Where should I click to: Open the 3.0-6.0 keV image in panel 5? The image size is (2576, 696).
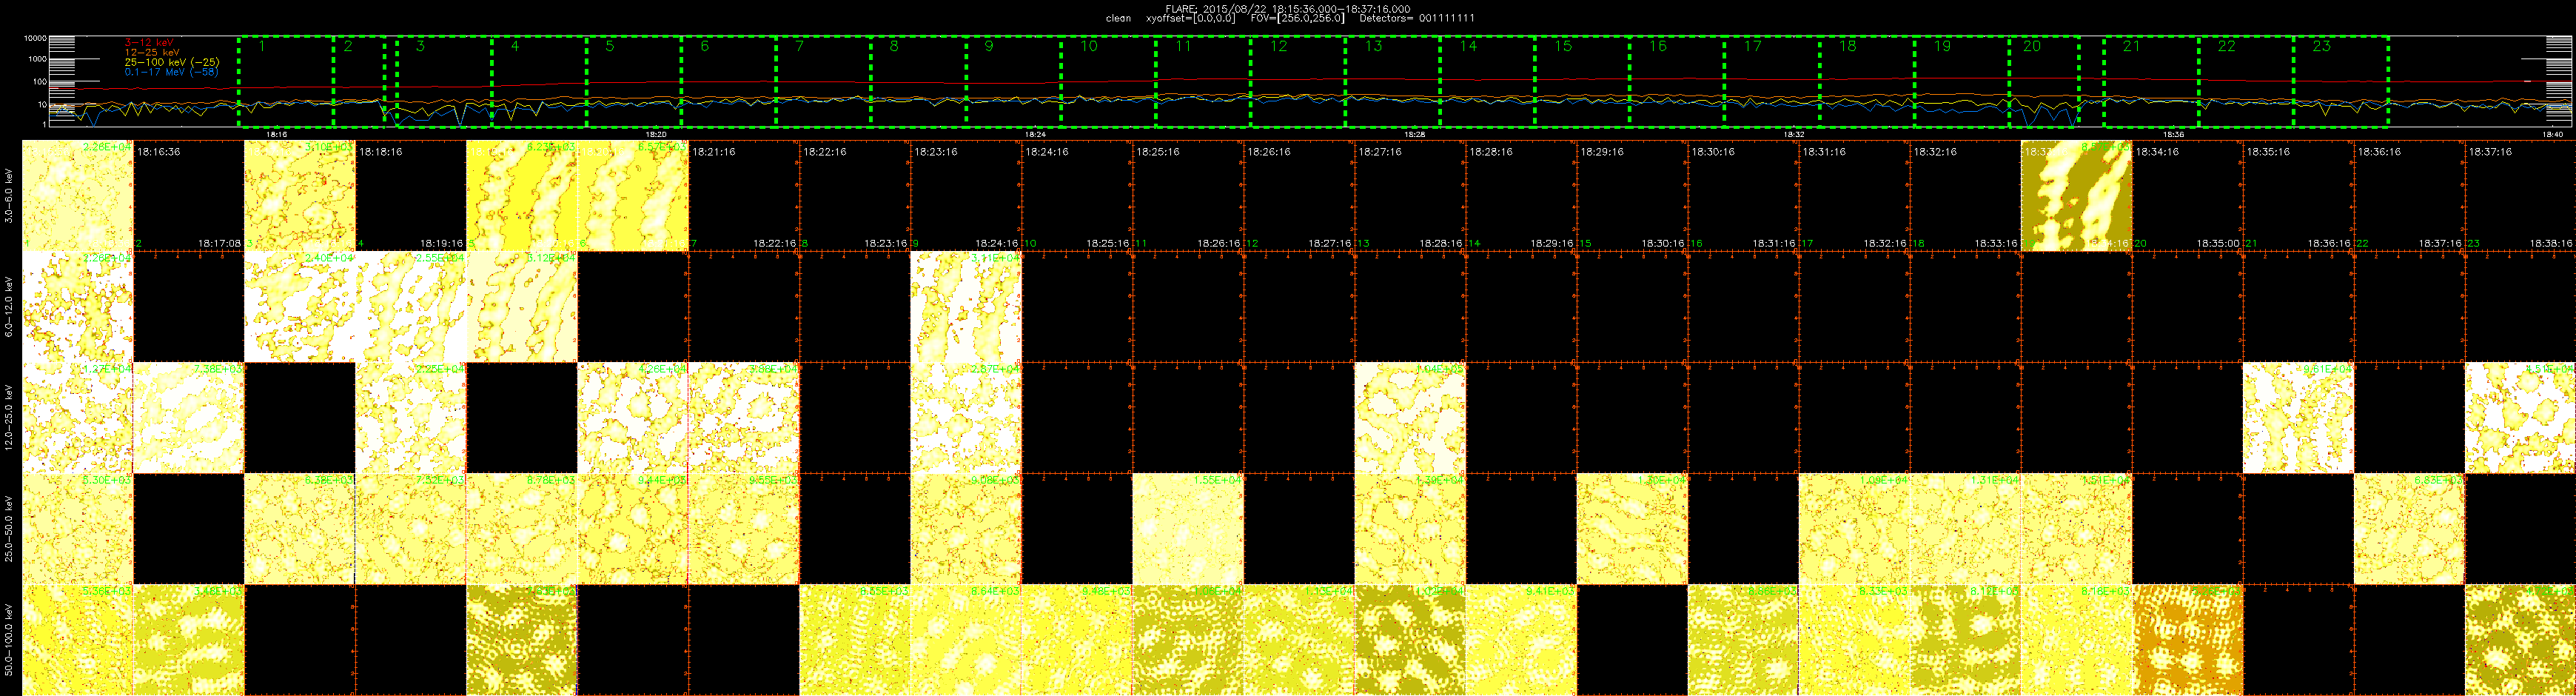click(522, 196)
